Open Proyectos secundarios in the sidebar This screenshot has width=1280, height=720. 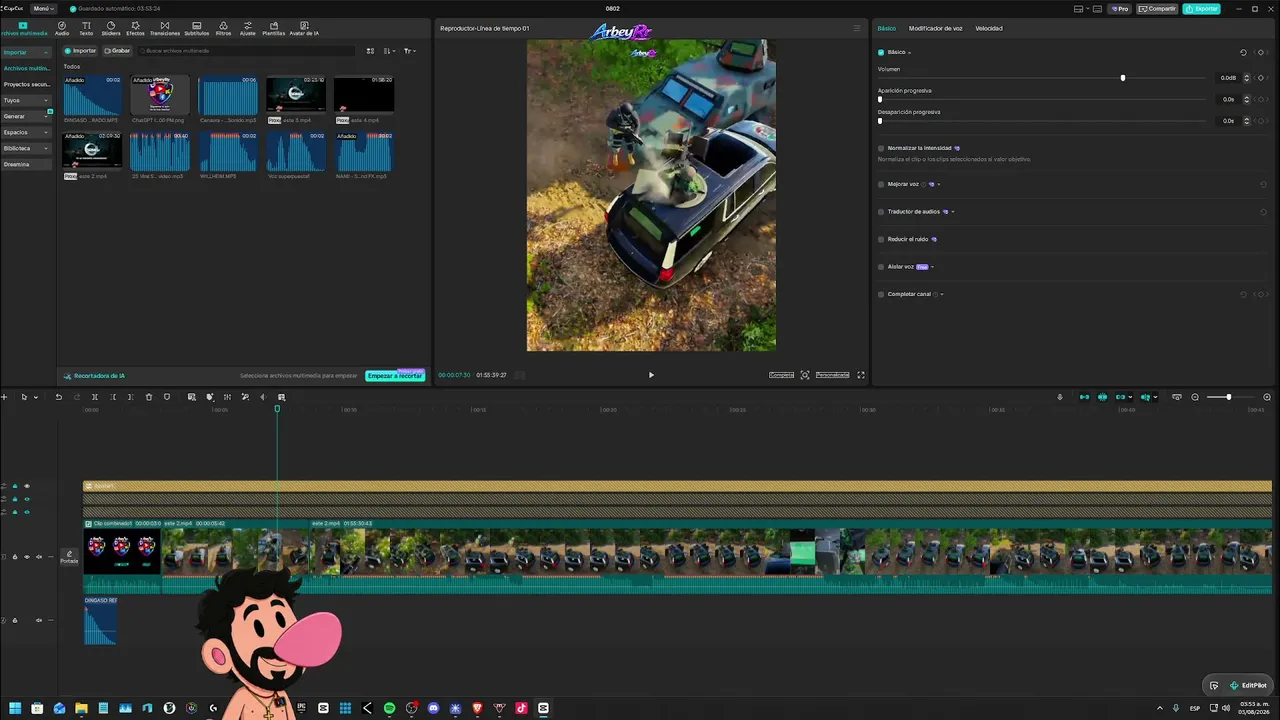[26, 84]
